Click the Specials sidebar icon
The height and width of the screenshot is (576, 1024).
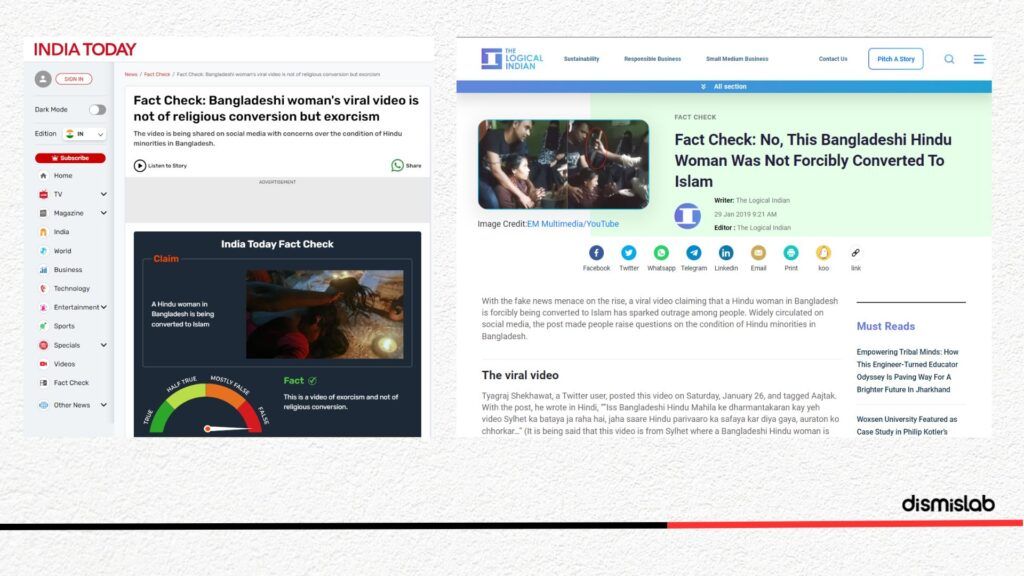pos(43,345)
